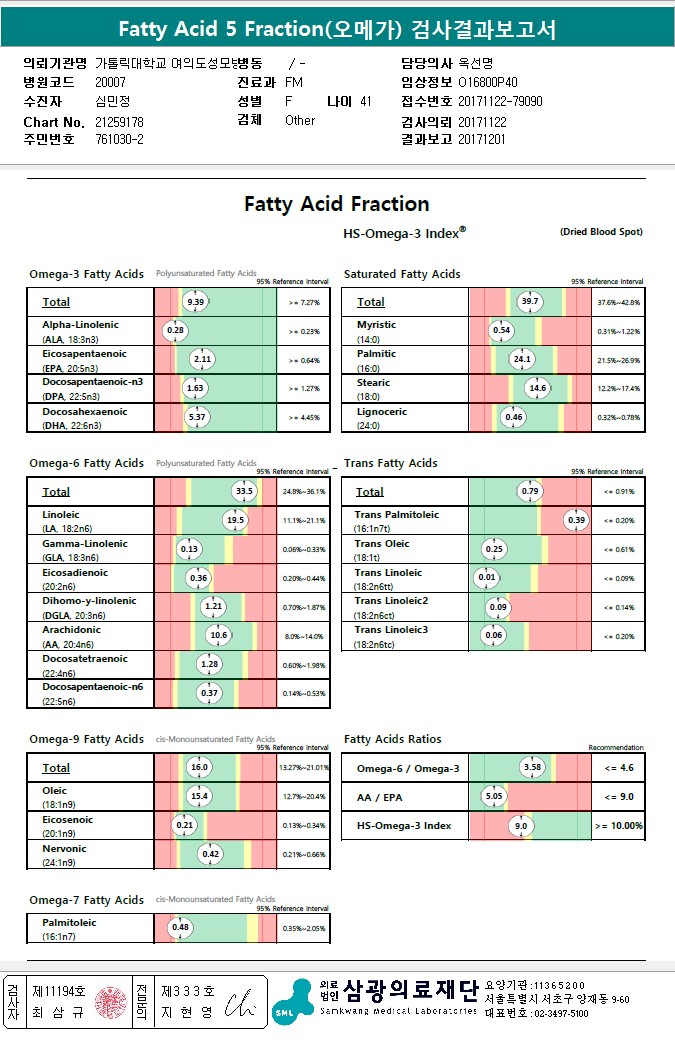Click the Omega-6 Fatty Acids Total link
The width and height of the screenshot is (675, 1040).
[x=56, y=492]
